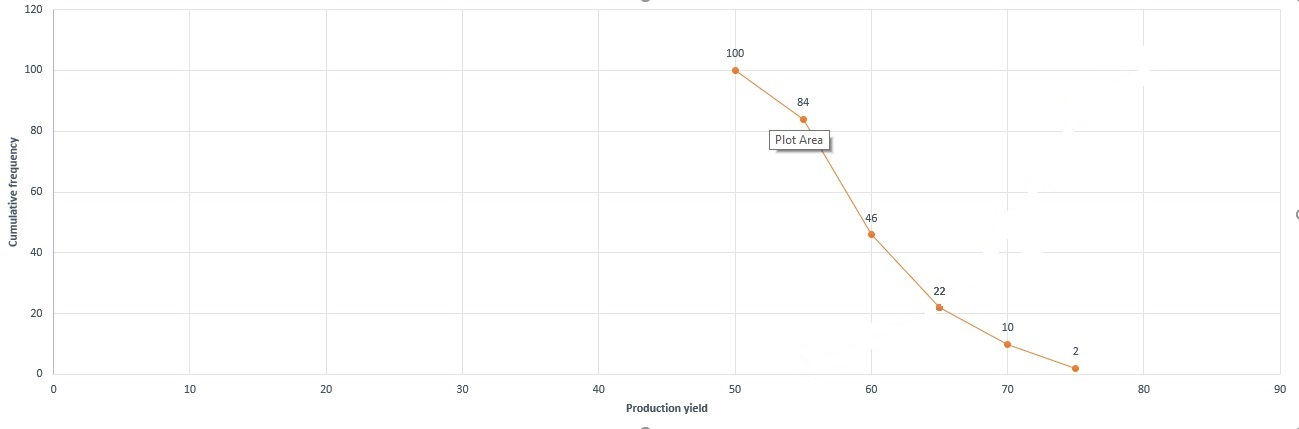This screenshot has height=429, width=1299.
Task: Click the data point at value 100
Action: (735, 70)
